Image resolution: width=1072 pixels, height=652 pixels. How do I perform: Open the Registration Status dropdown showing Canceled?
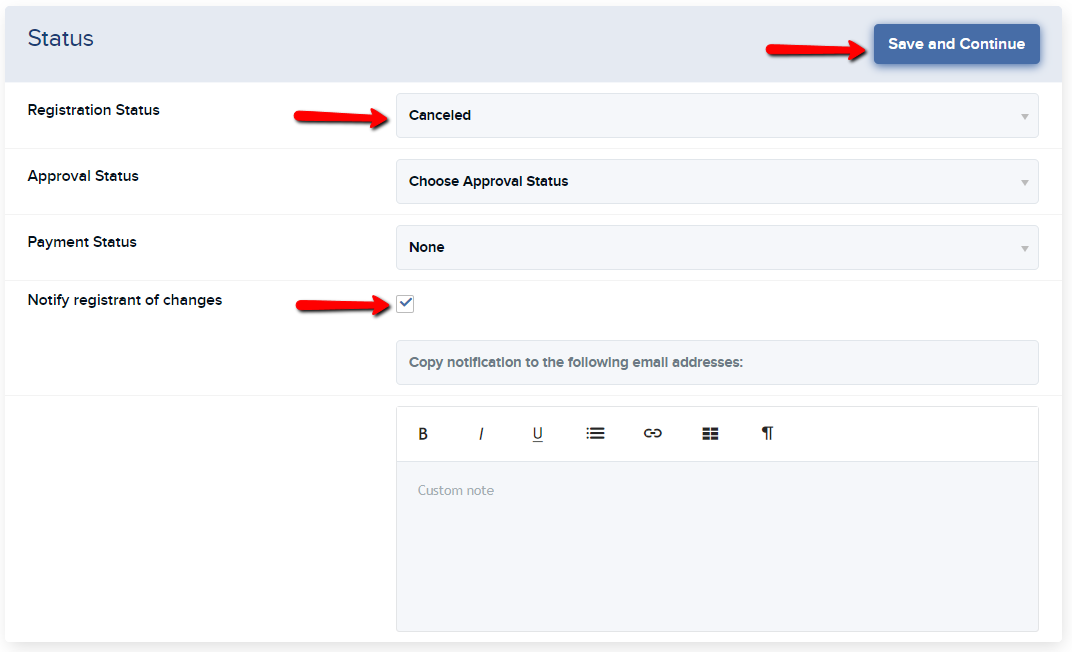click(x=716, y=115)
